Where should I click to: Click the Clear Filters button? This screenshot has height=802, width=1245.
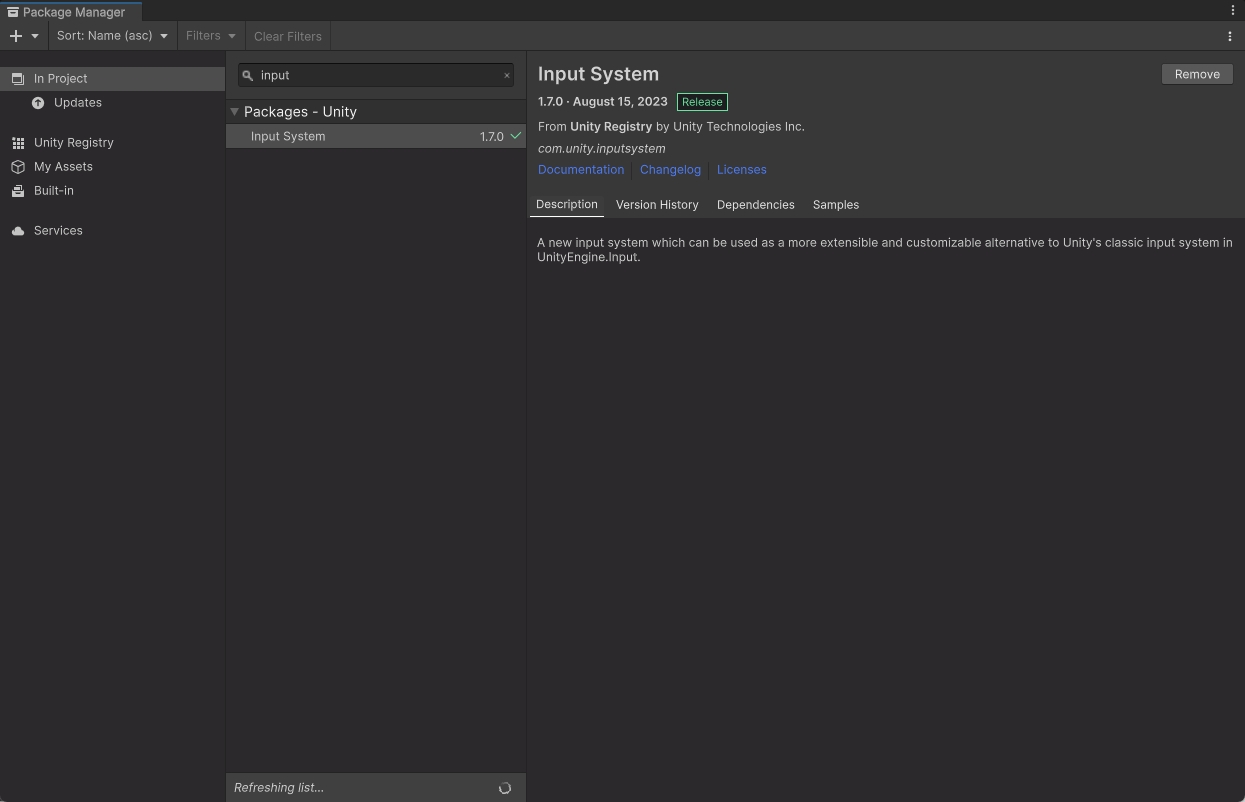coord(288,36)
